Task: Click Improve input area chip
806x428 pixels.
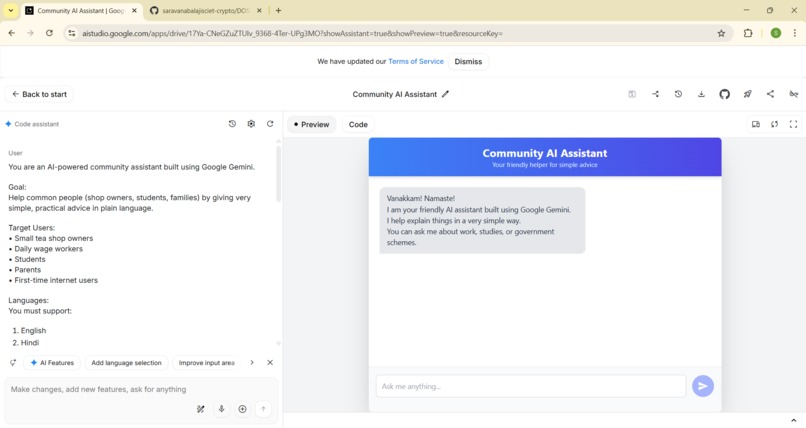Action: [x=207, y=363]
